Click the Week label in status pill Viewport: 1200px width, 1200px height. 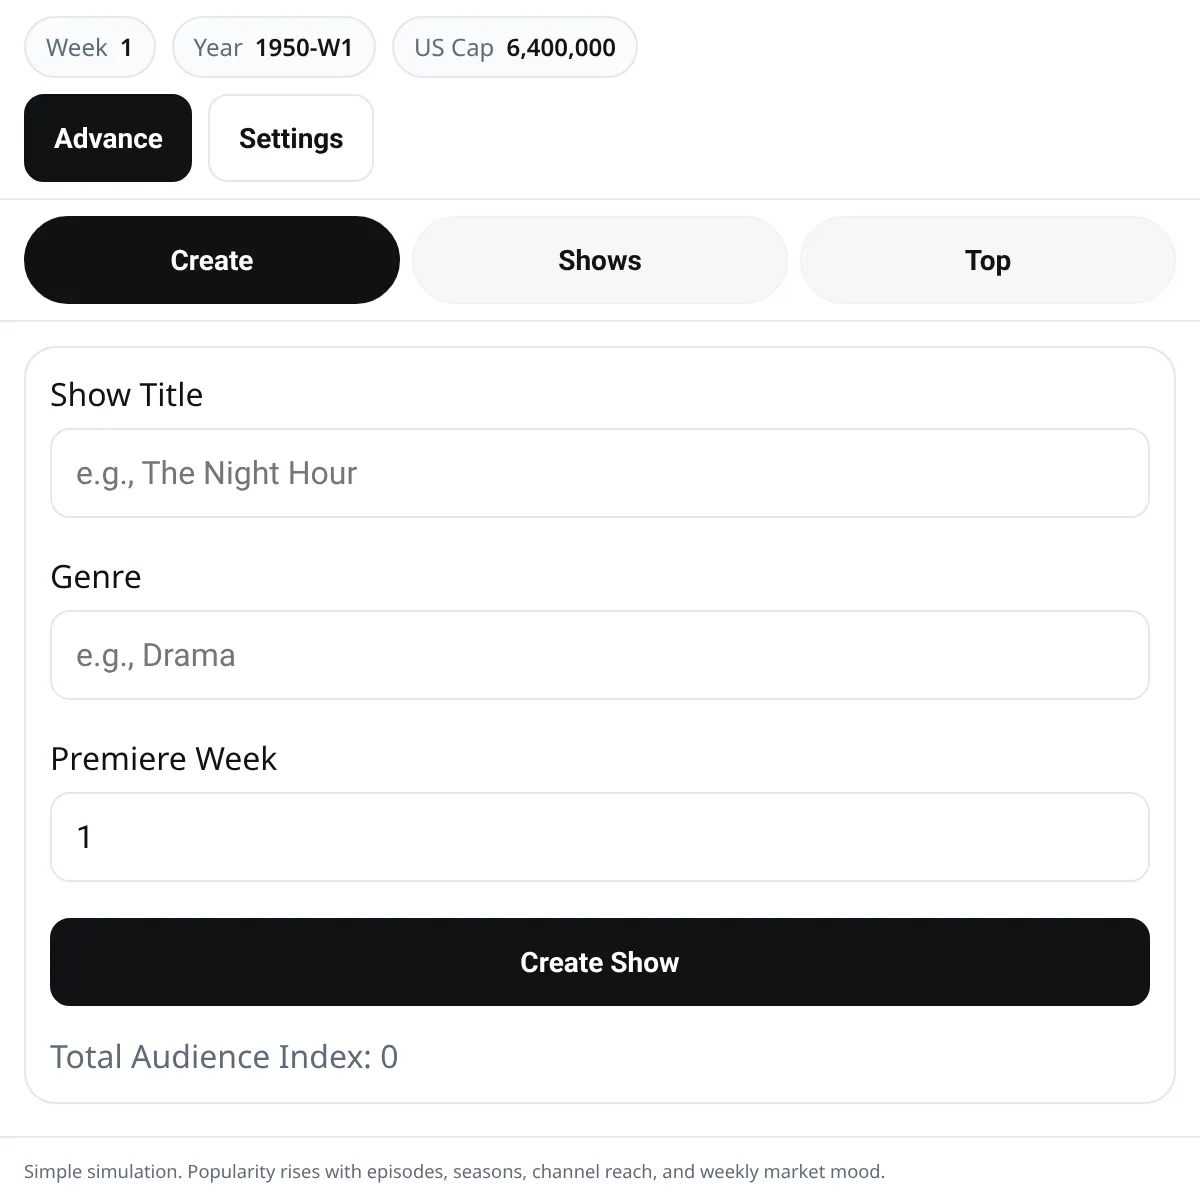coord(77,48)
